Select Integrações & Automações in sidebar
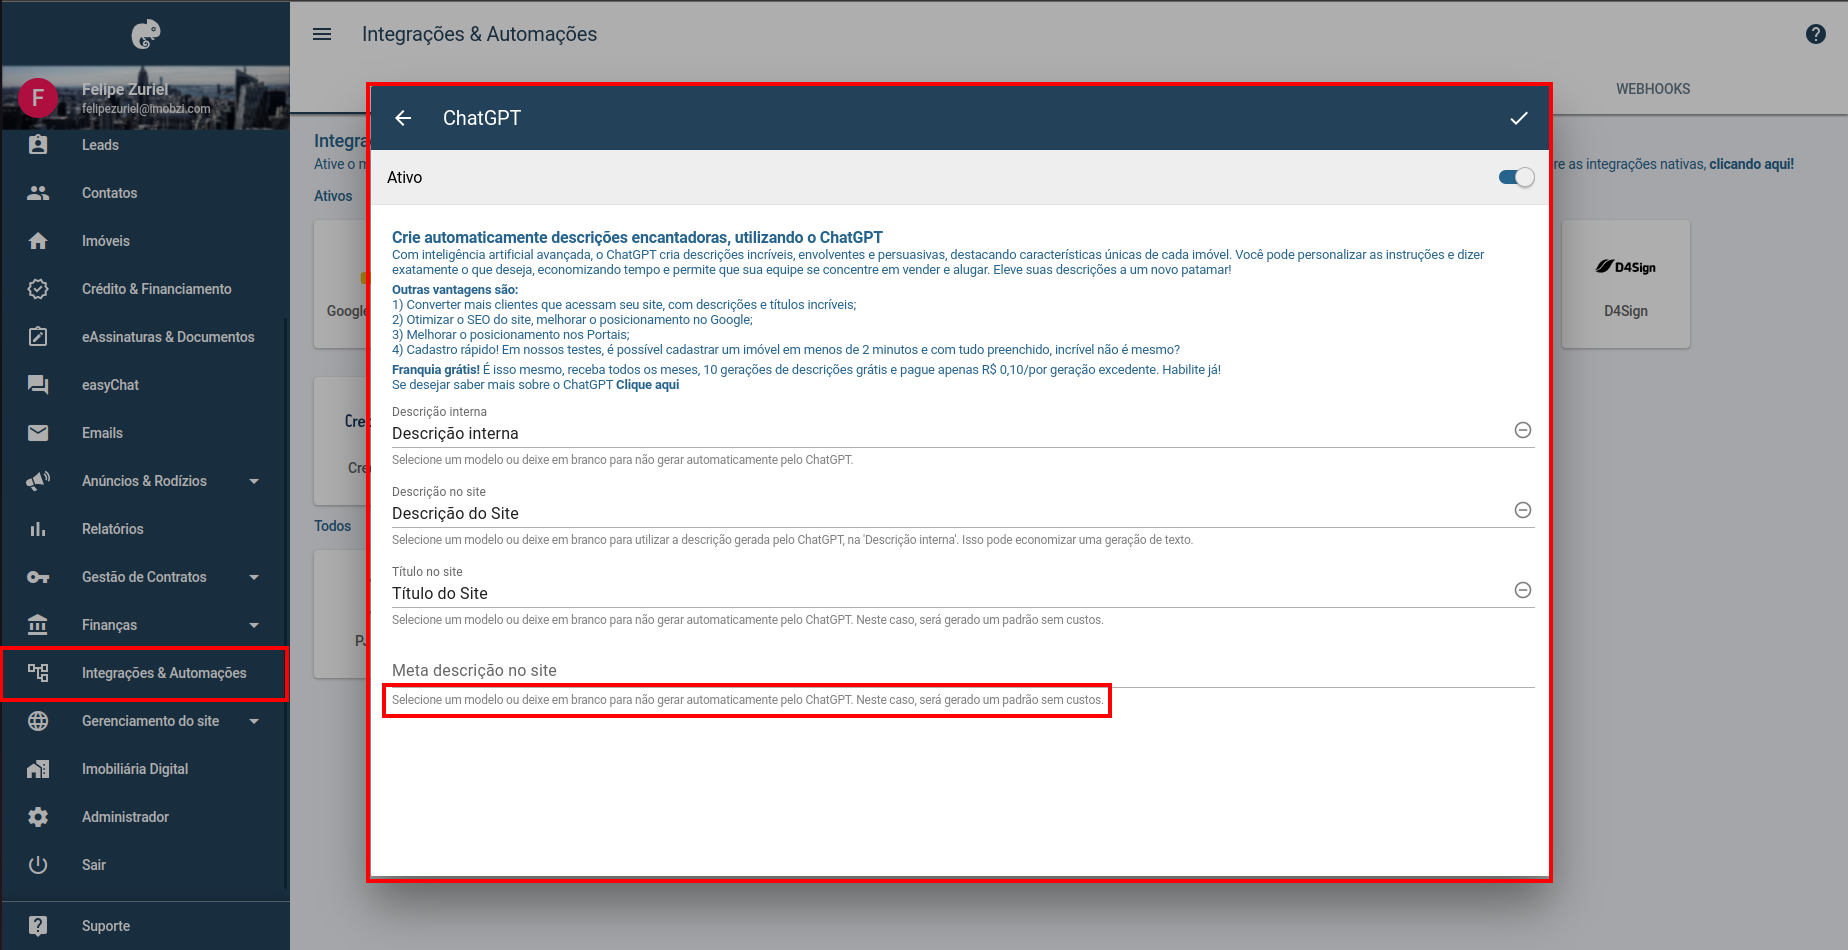Screen dimensions: 1848x950 [x=145, y=673]
